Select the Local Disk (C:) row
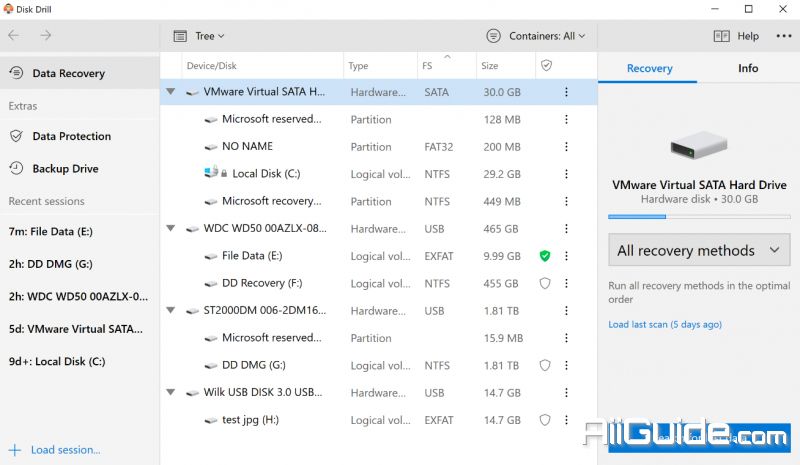Screen dimensions: 800x465 click(x=379, y=174)
